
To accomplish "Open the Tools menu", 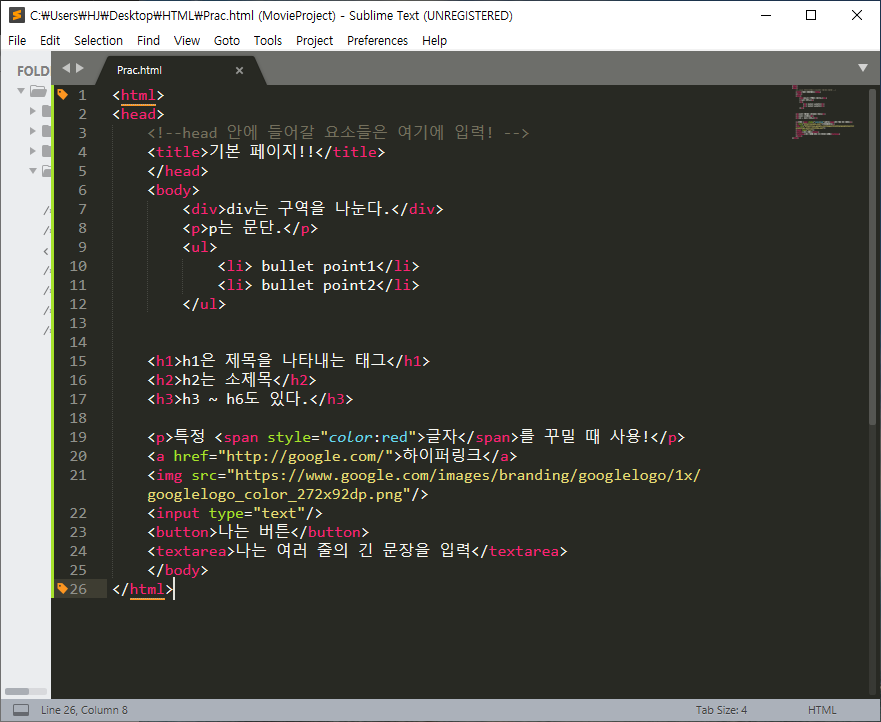I will [x=267, y=40].
